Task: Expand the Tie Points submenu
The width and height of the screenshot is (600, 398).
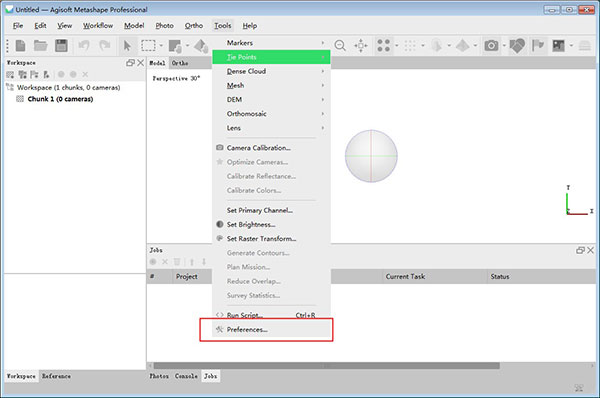Action: (271, 57)
